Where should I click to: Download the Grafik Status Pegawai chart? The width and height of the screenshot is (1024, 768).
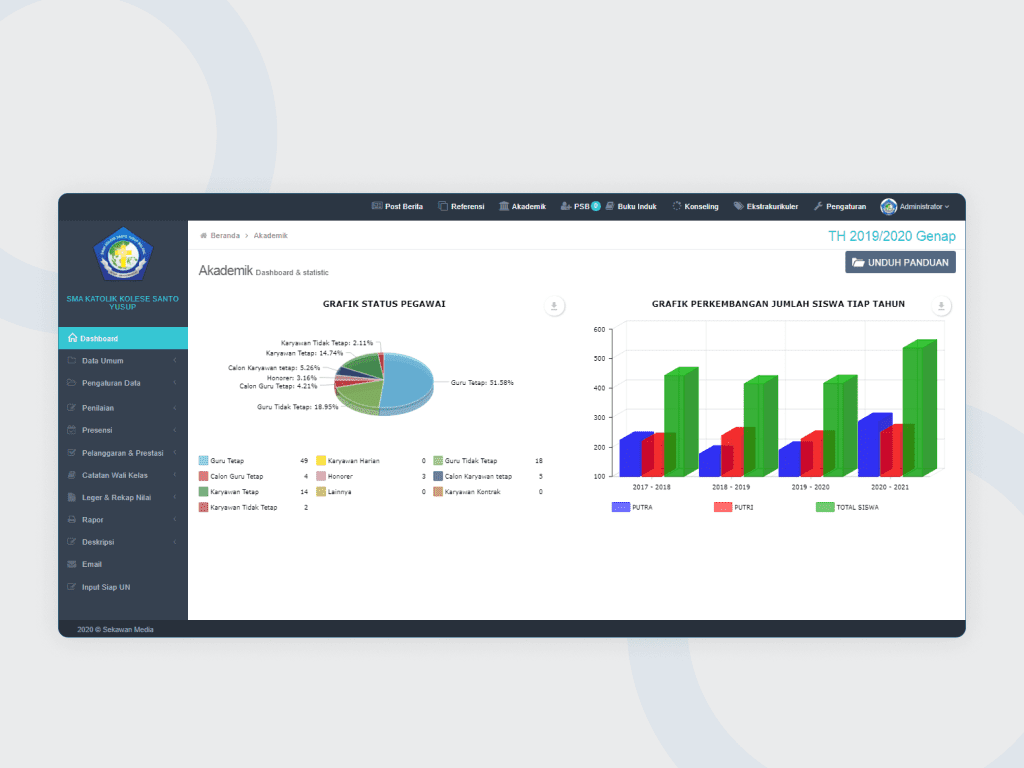[554, 306]
